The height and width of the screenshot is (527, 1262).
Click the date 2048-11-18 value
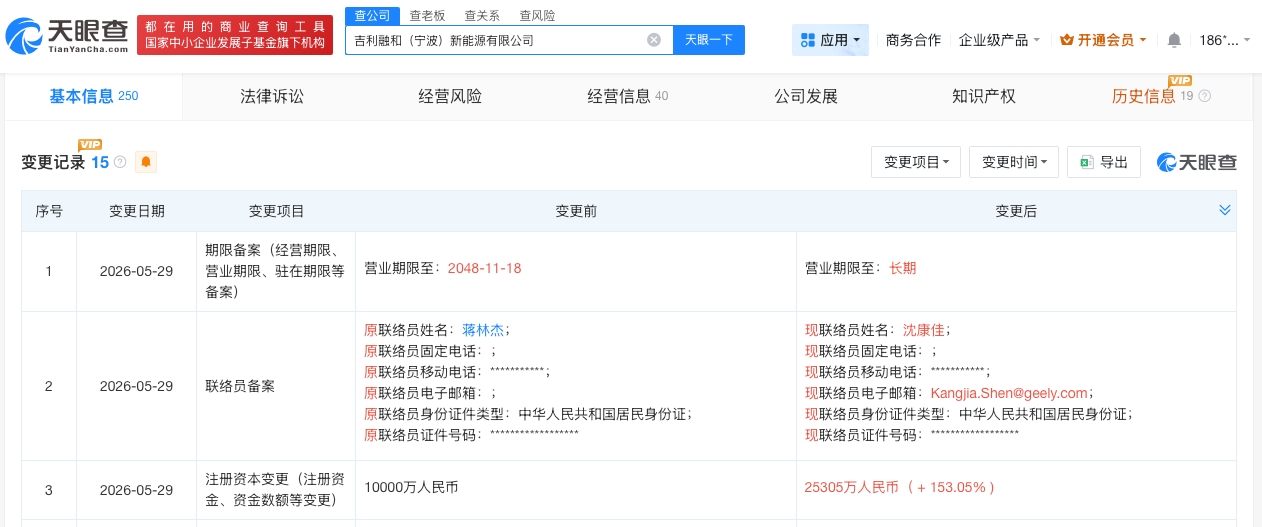(484, 268)
